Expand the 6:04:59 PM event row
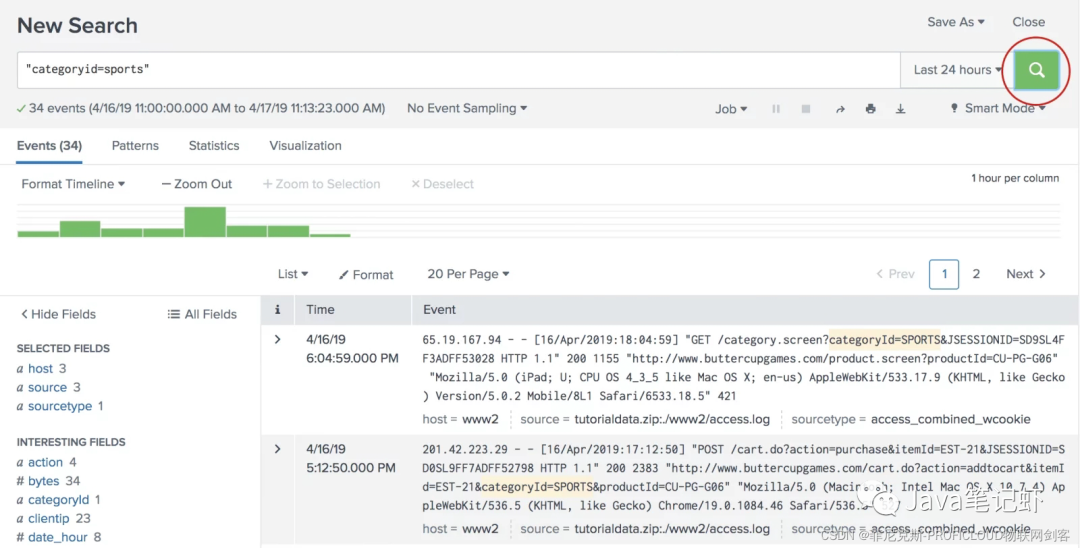The image size is (1080, 548). click(x=278, y=339)
